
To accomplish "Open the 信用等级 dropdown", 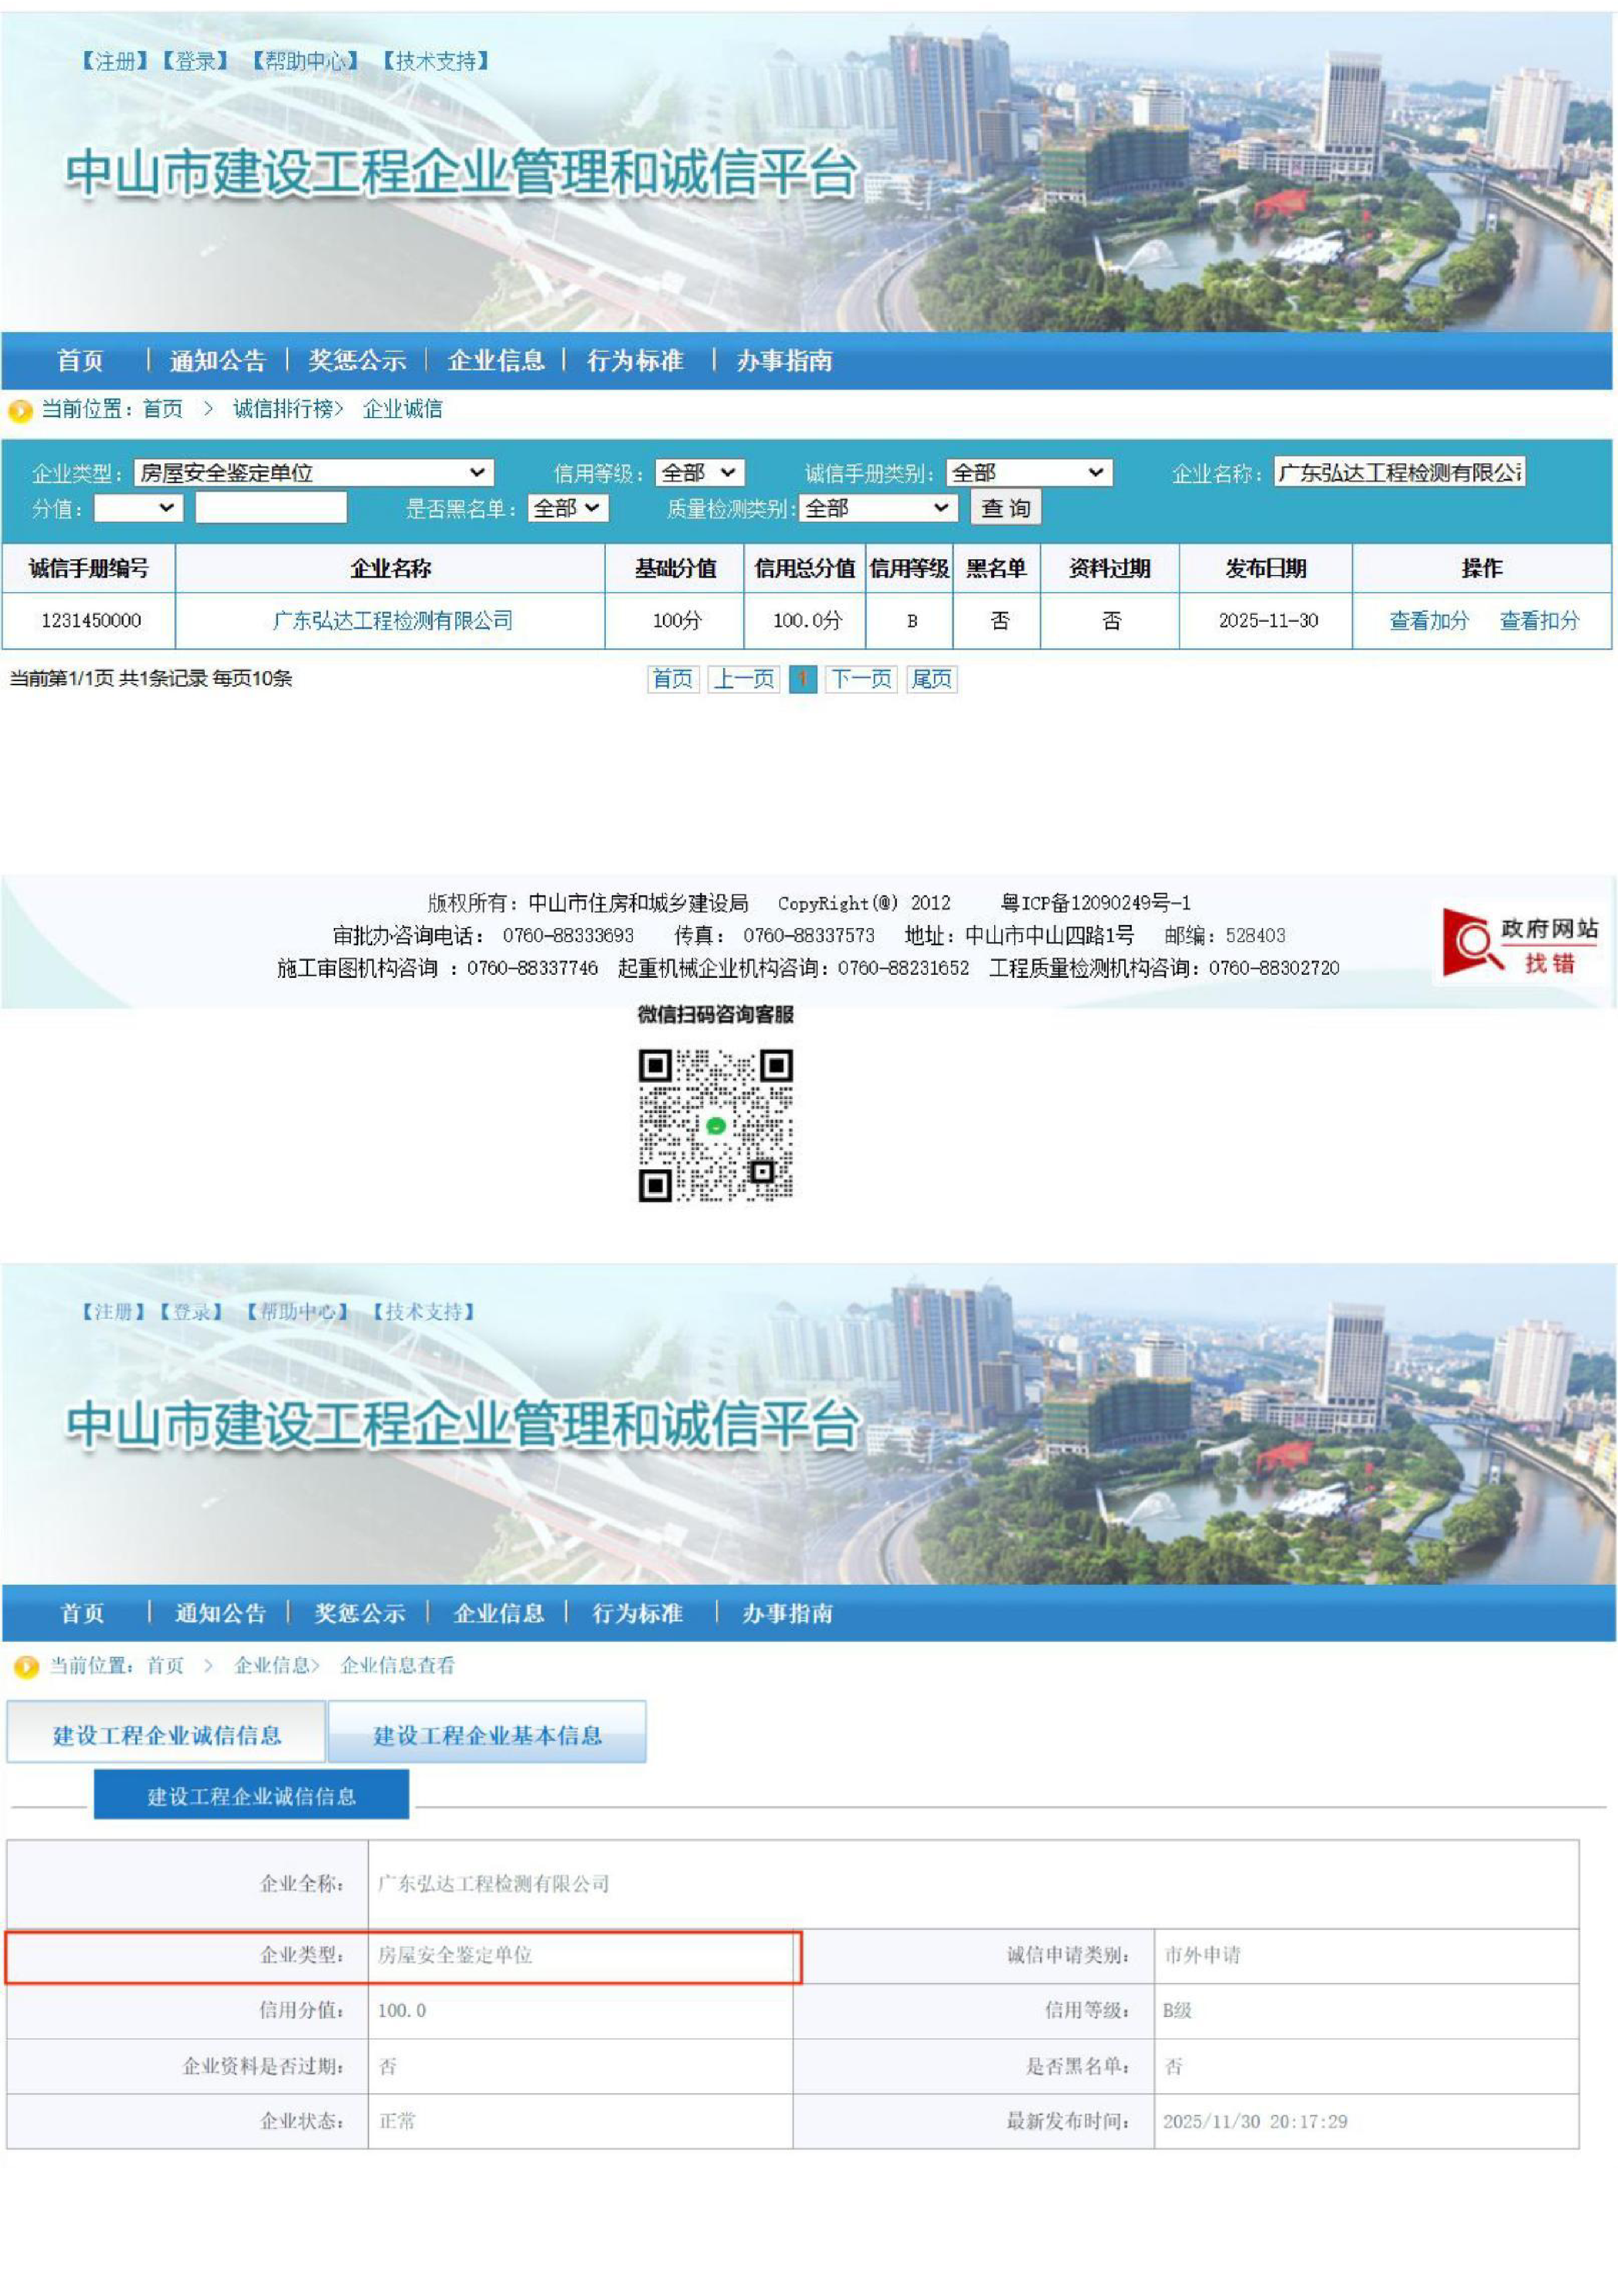I will (700, 473).
